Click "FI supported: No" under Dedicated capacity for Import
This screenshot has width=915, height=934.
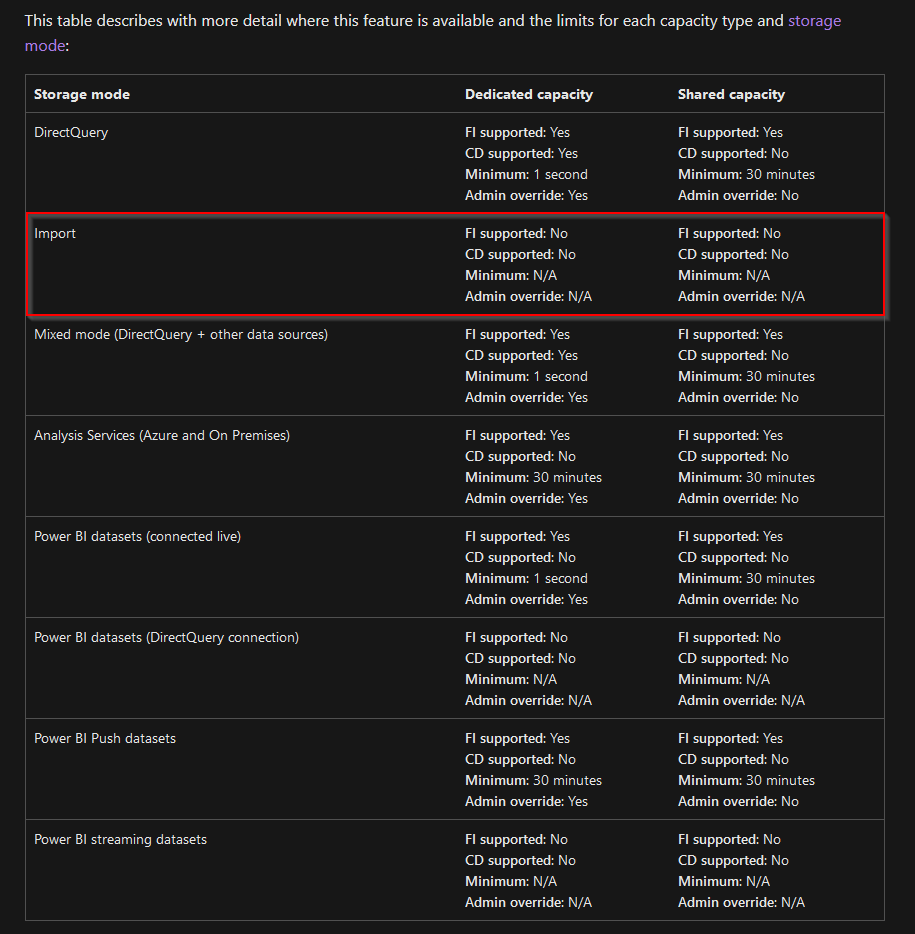pos(516,233)
